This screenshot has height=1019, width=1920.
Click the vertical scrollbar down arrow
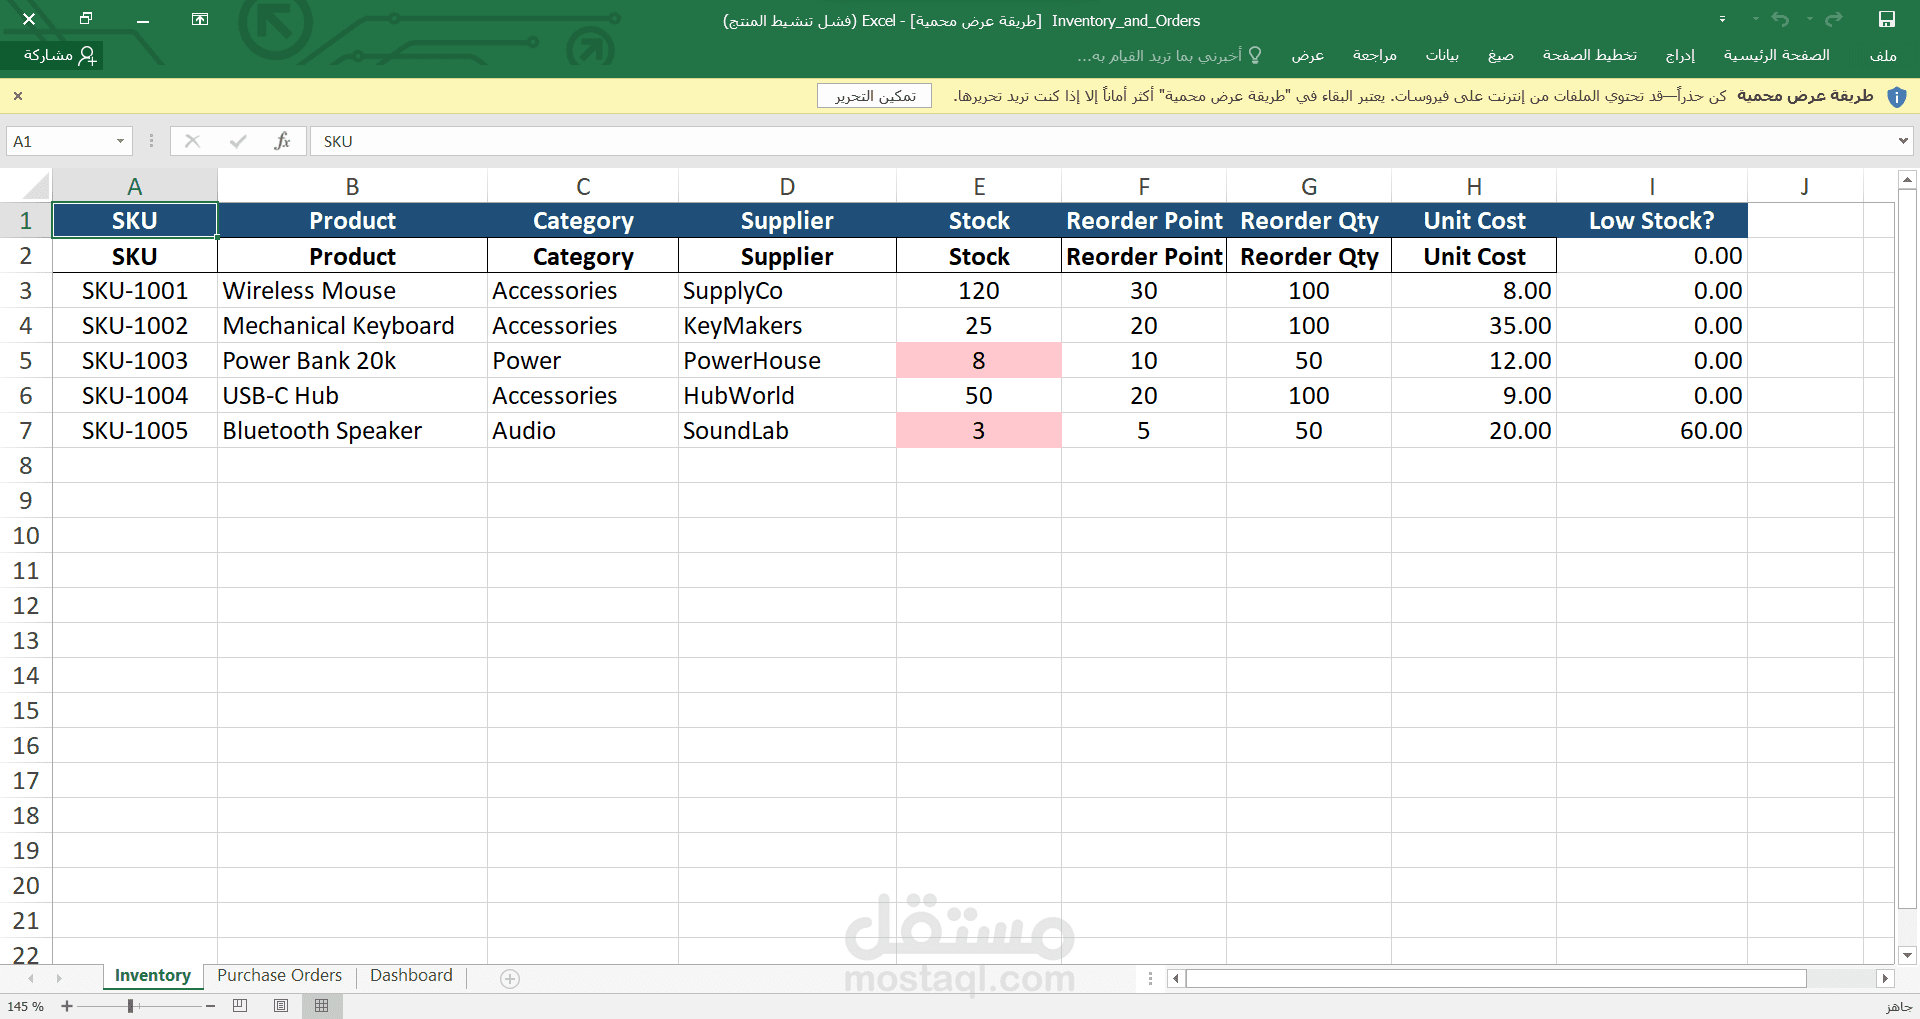tap(1907, 955)
